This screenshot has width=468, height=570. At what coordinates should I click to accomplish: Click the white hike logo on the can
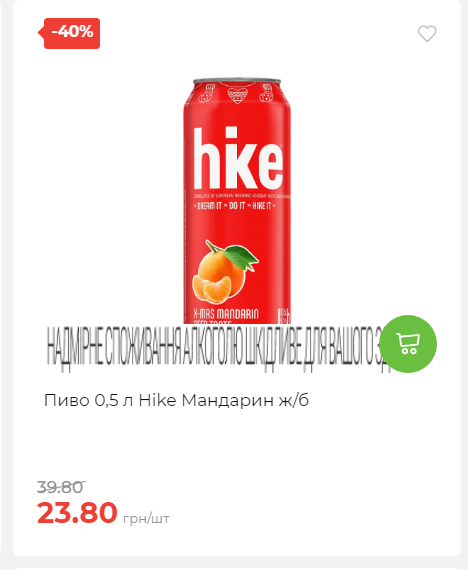(x=238, y=158)
